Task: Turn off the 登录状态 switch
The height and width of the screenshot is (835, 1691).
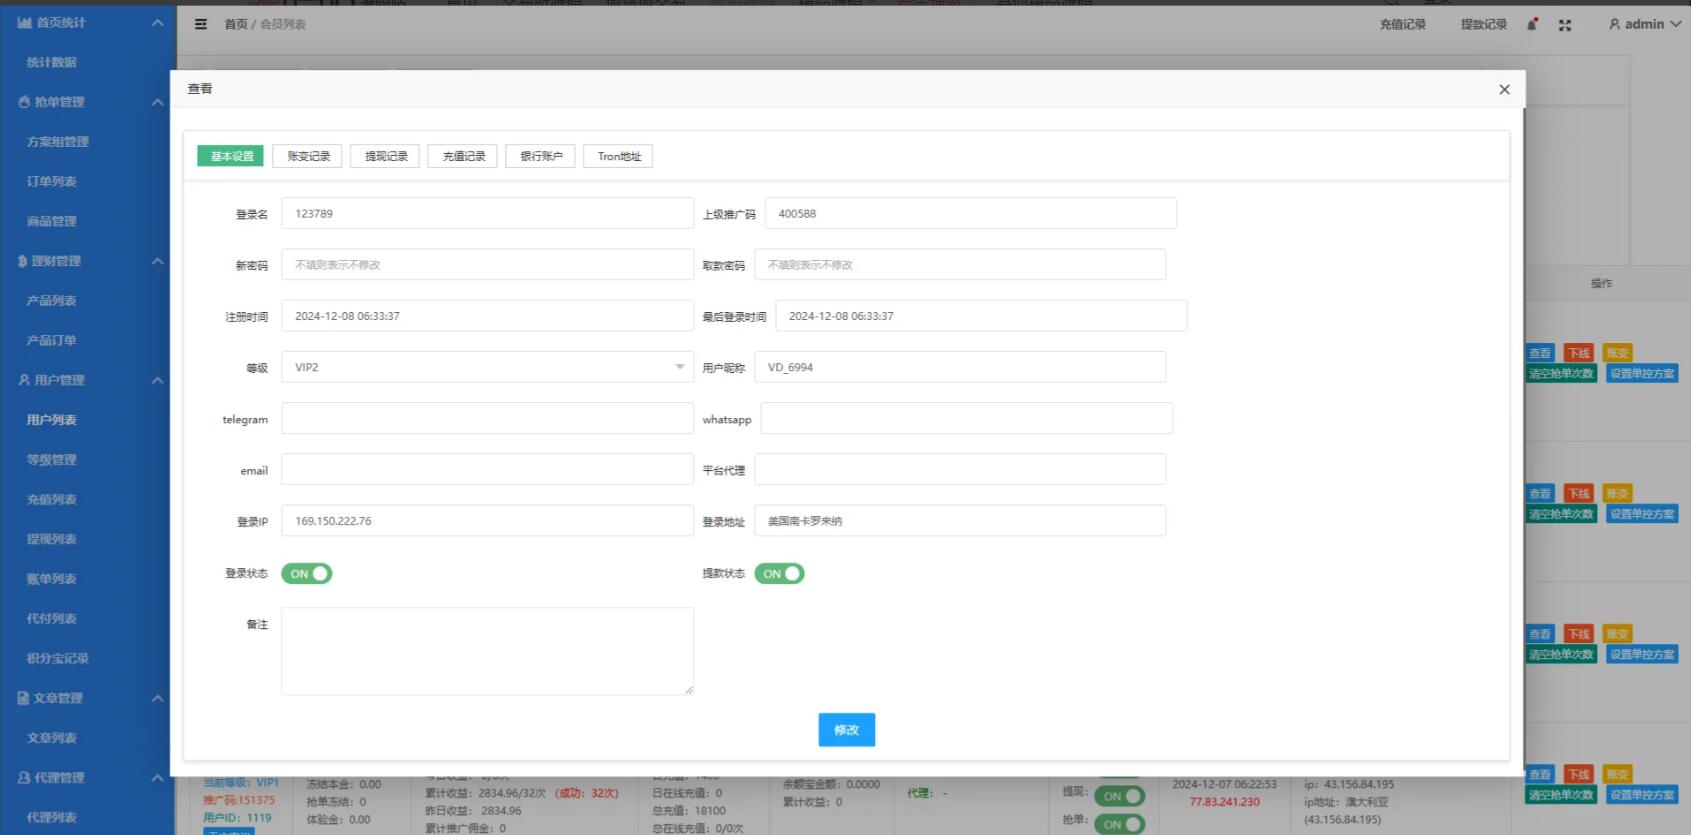Action: tap(307, 574)
